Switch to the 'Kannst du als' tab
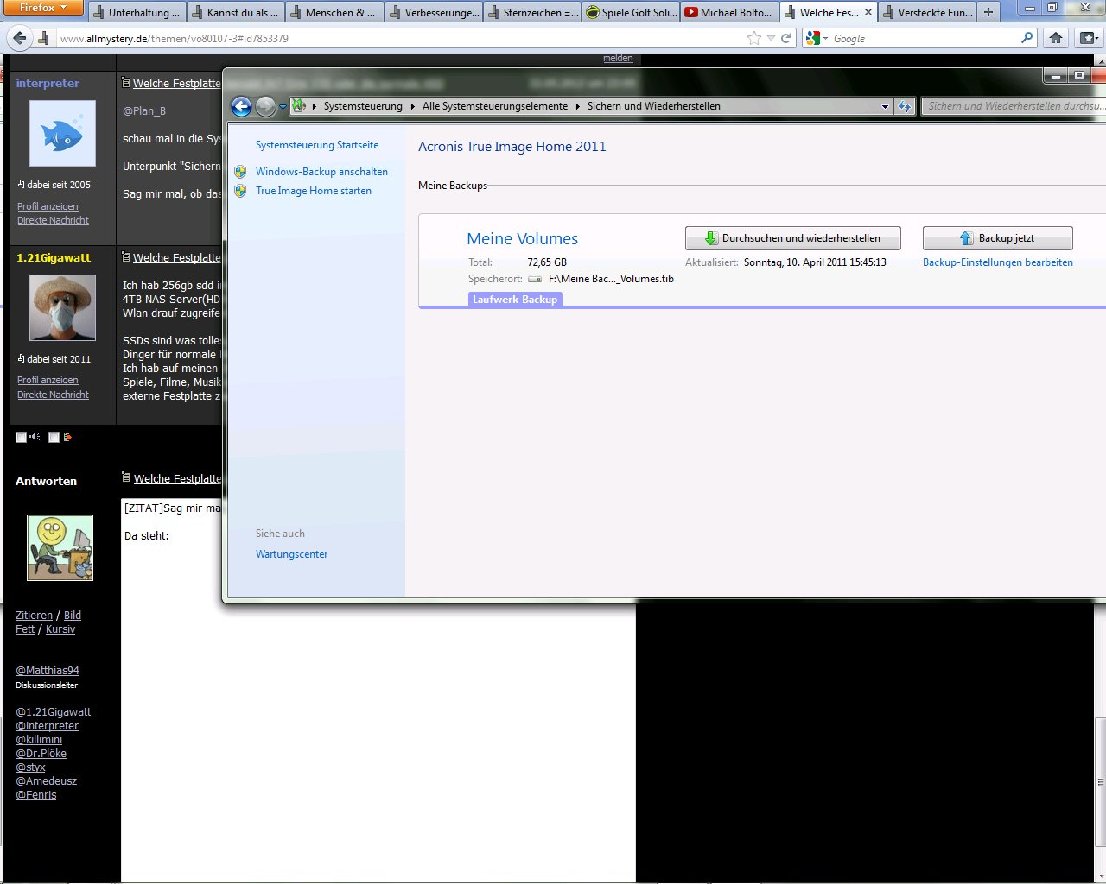1106x884 pixels. pyautogui.click(x=236, y=12)
